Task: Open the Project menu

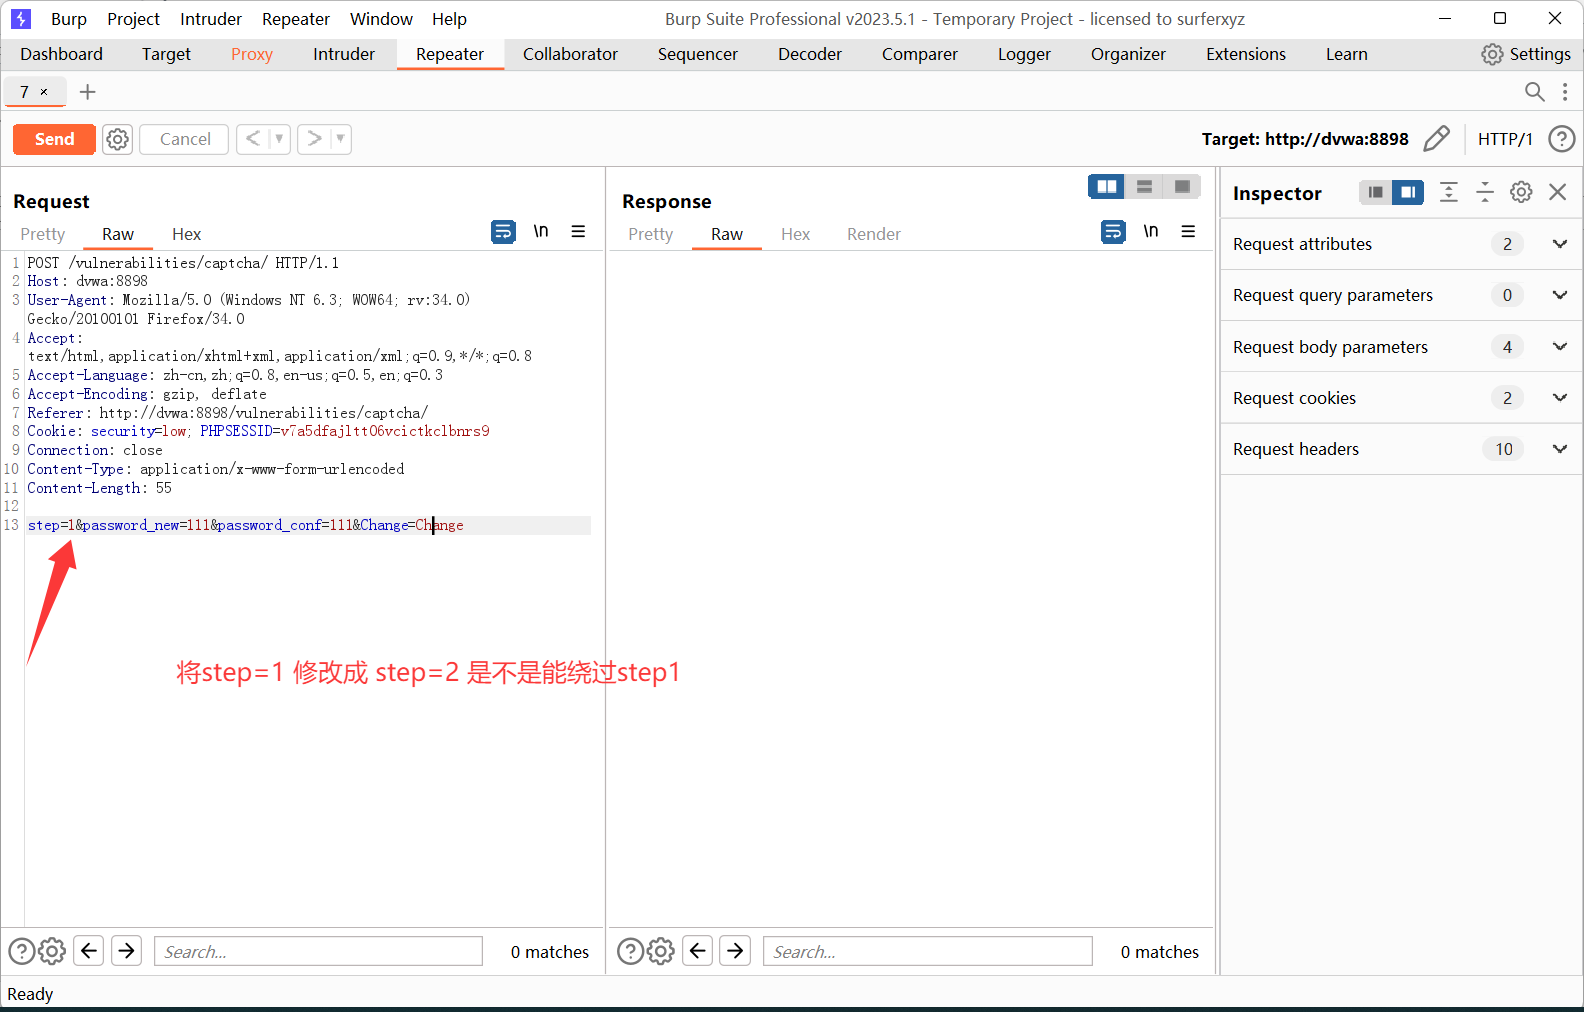Action: pos(133,19)
